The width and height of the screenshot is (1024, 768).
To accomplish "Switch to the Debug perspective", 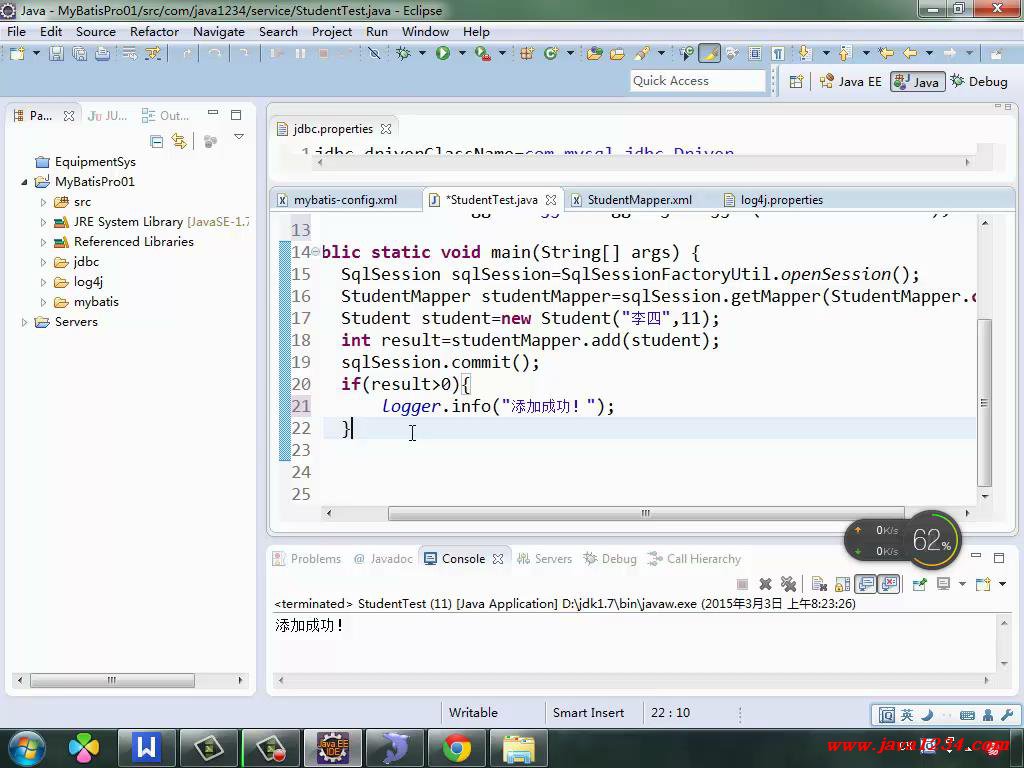I will (x=979, y=82).
